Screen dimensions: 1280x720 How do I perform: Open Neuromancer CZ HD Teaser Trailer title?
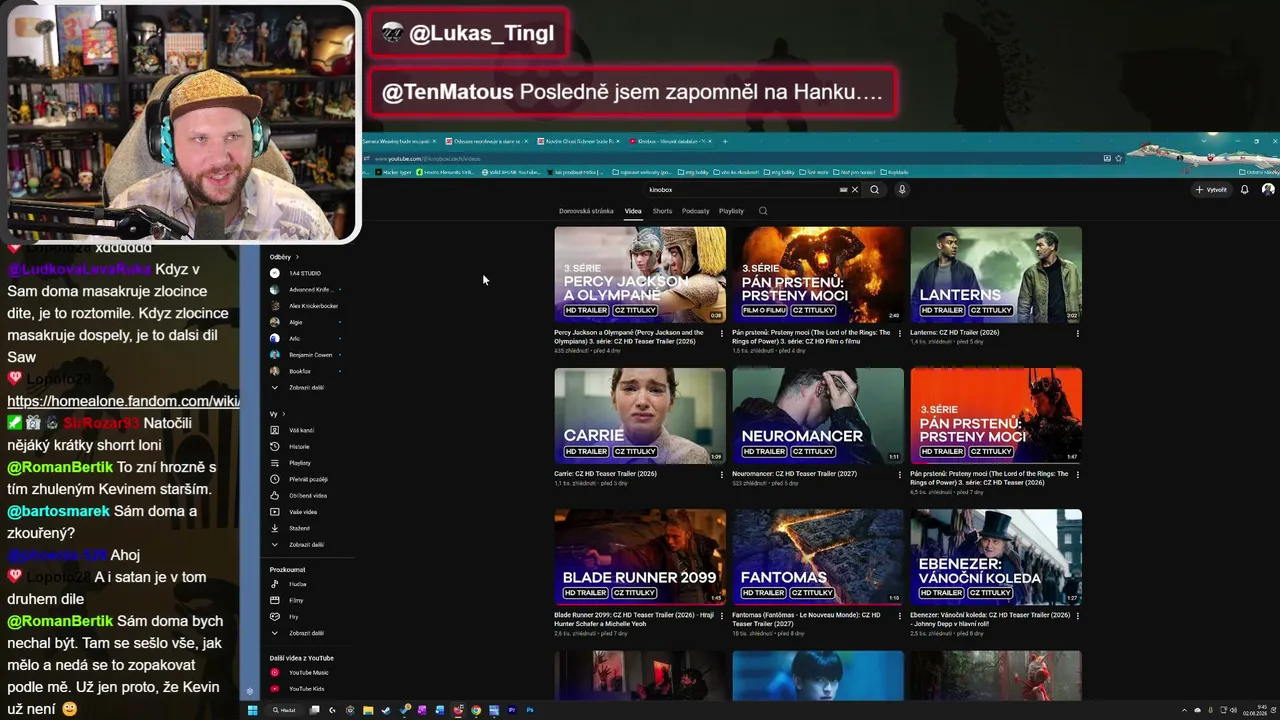click(794, 474)
